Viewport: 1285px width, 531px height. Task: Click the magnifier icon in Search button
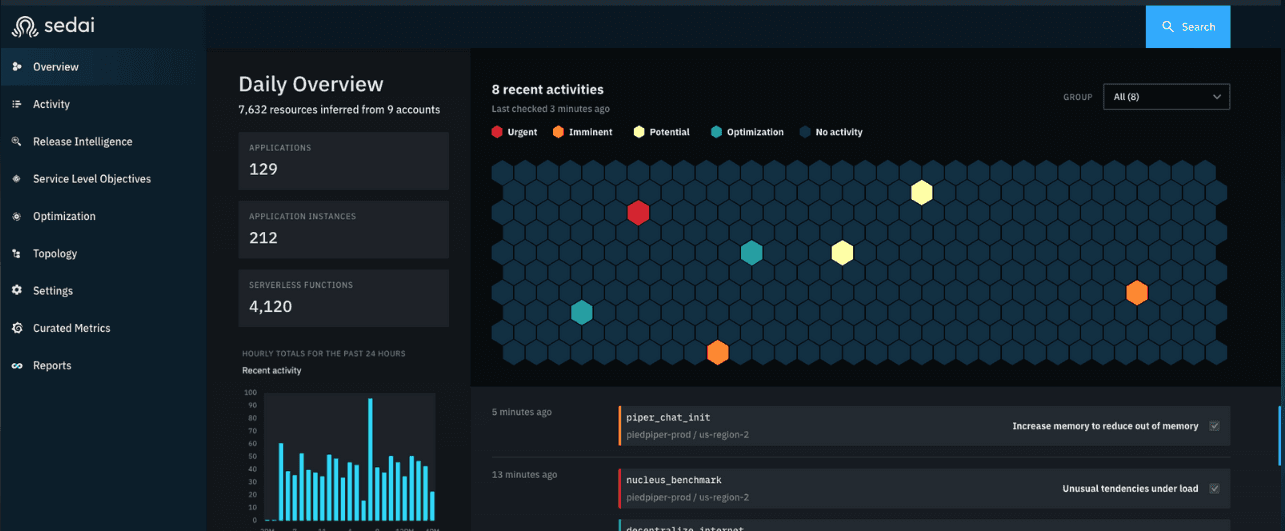pyautogui.click(x=1167, y=27)
